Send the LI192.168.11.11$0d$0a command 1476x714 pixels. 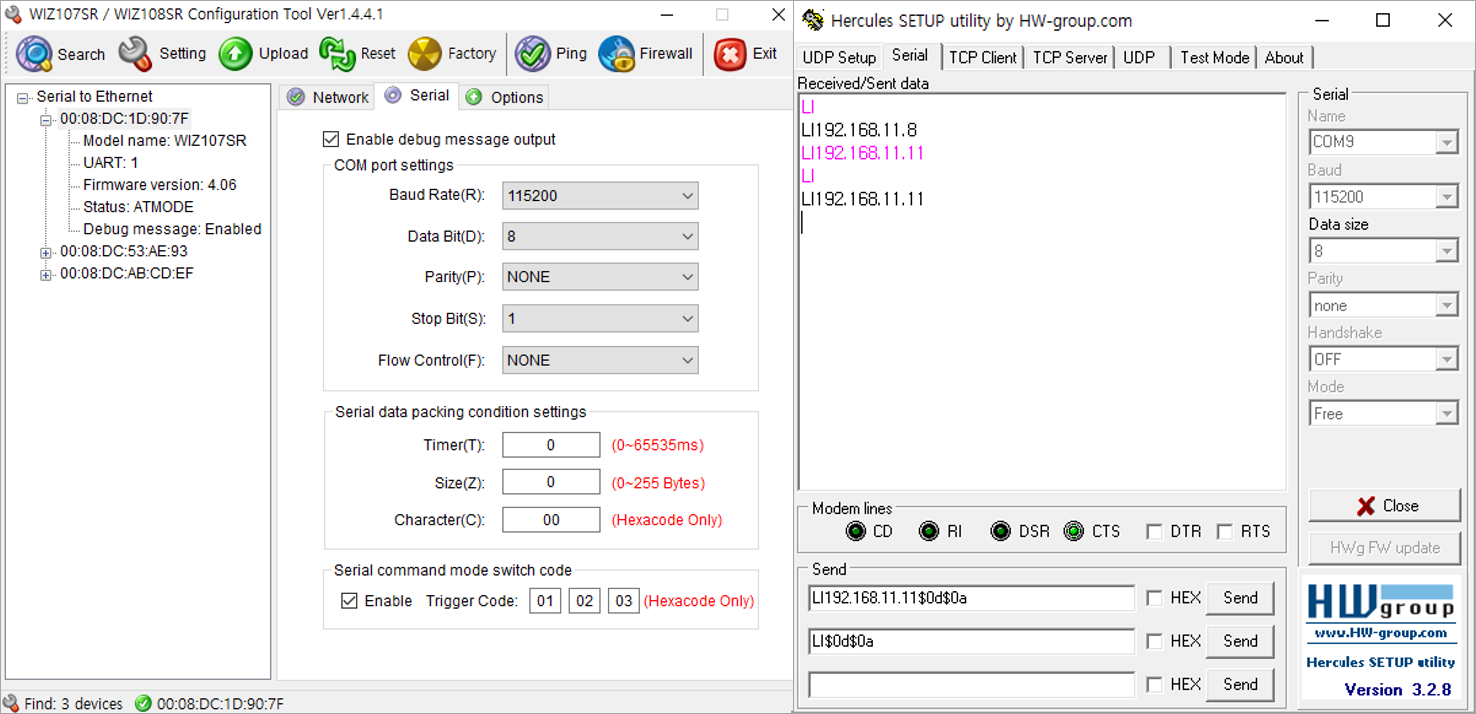pyautogui.click(x=1240, y=598)
